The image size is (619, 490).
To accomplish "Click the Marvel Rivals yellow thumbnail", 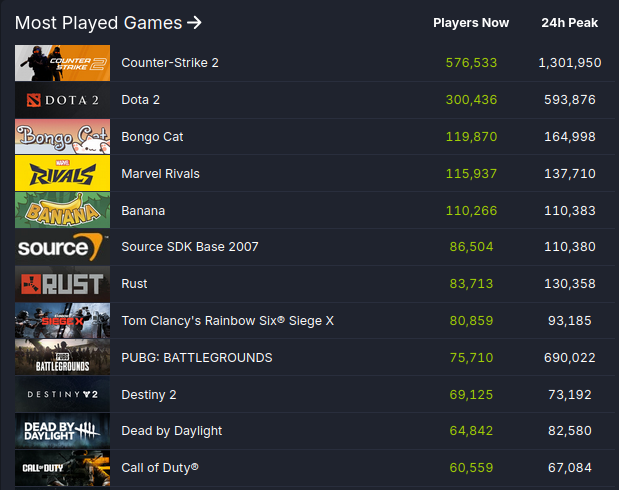I will tap(62, 173).
